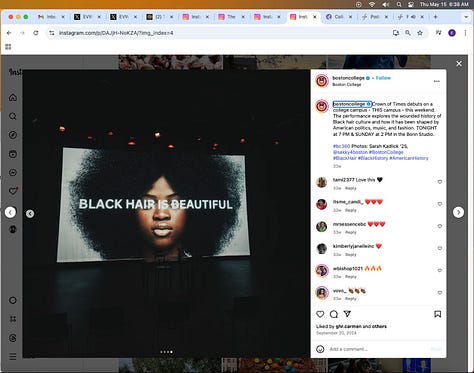474x373 pixels.
Task: Open the 'others' likes list
Action: tap(378, 326)
